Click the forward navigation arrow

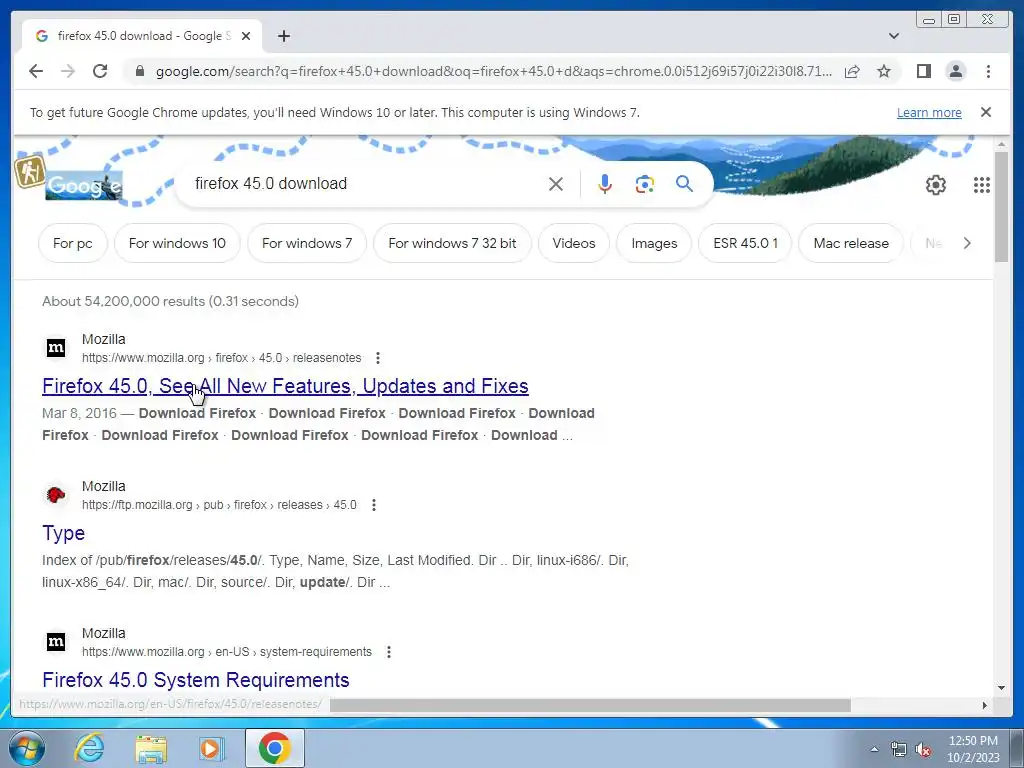[x=68, y=71]
